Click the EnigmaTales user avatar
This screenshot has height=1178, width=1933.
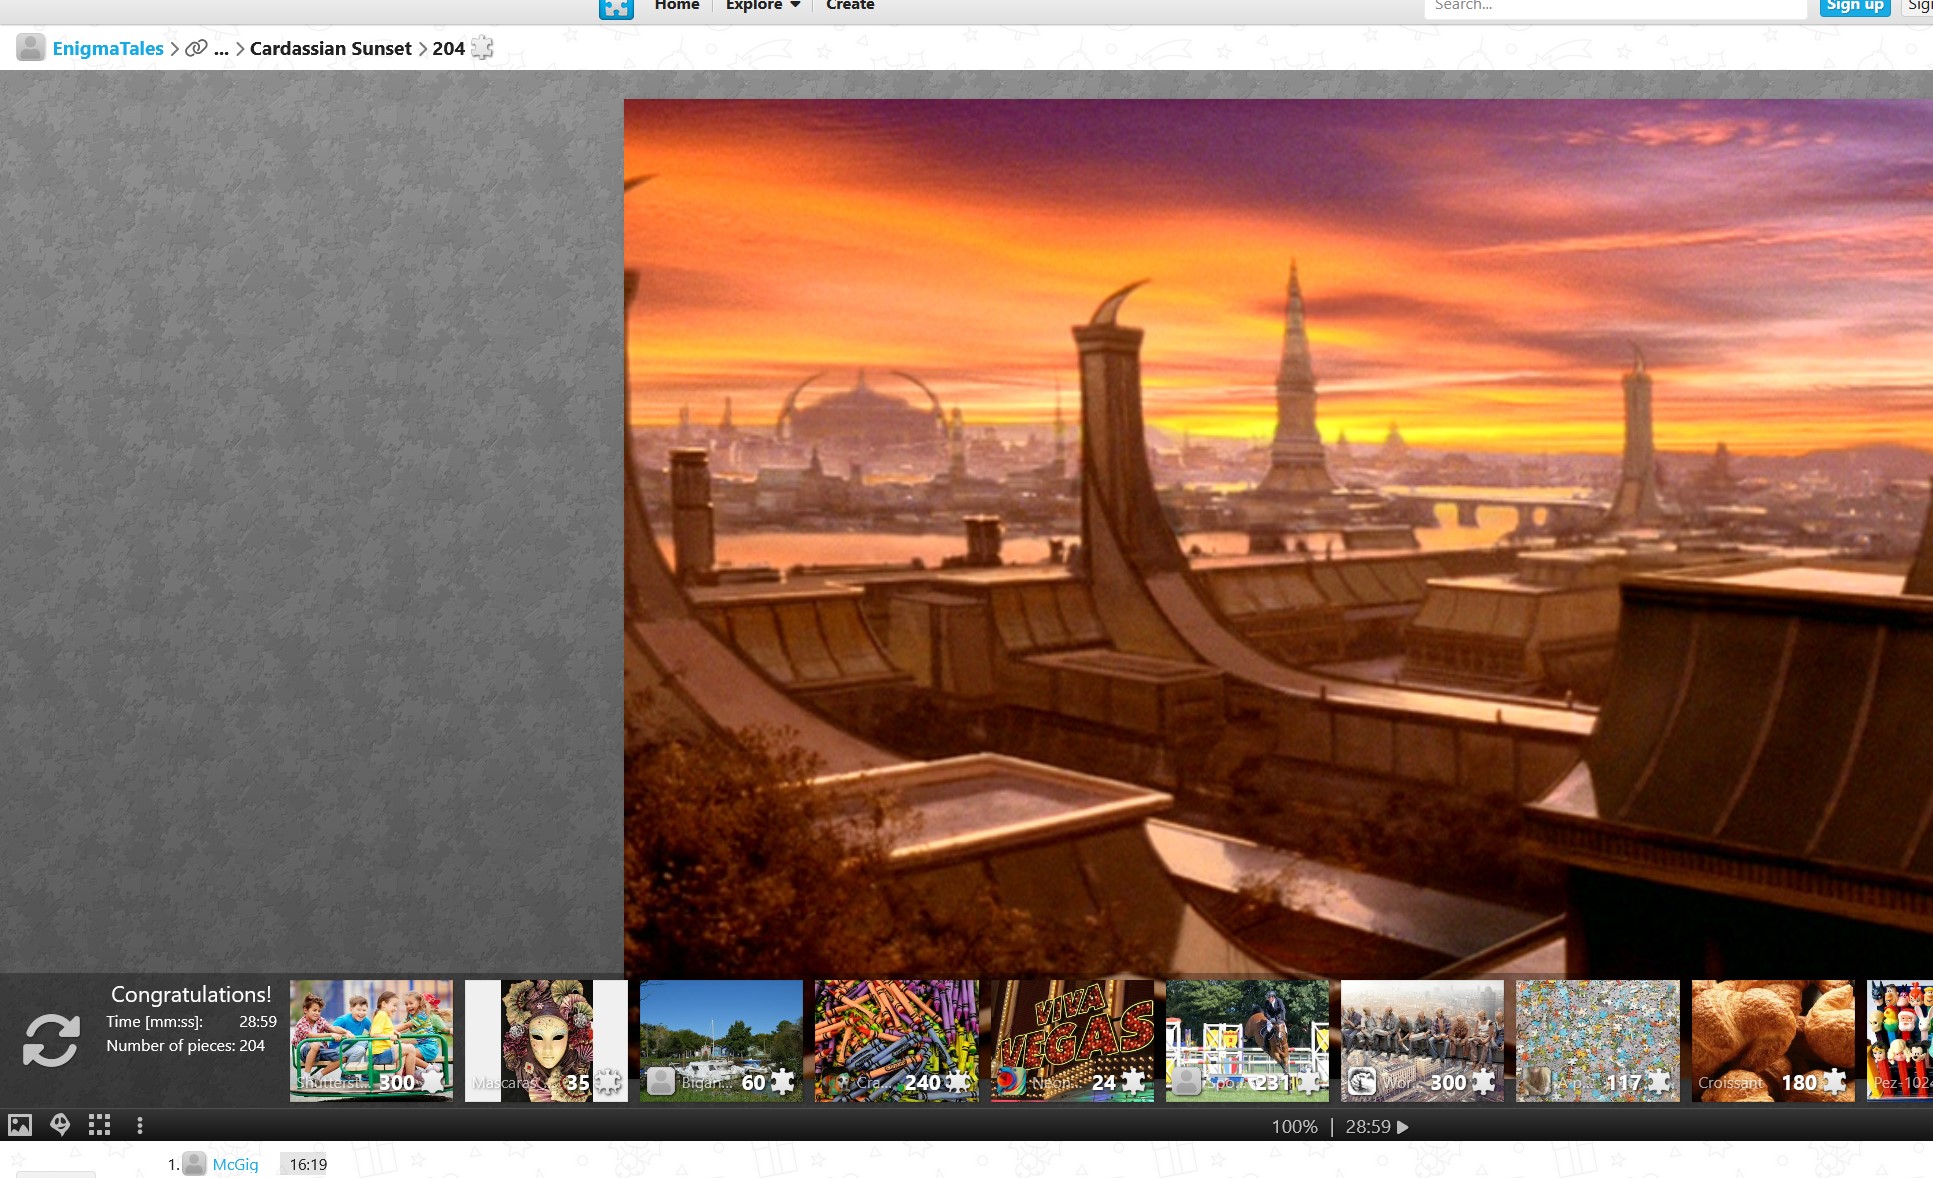pyautogui.click(x=31, y=47)
